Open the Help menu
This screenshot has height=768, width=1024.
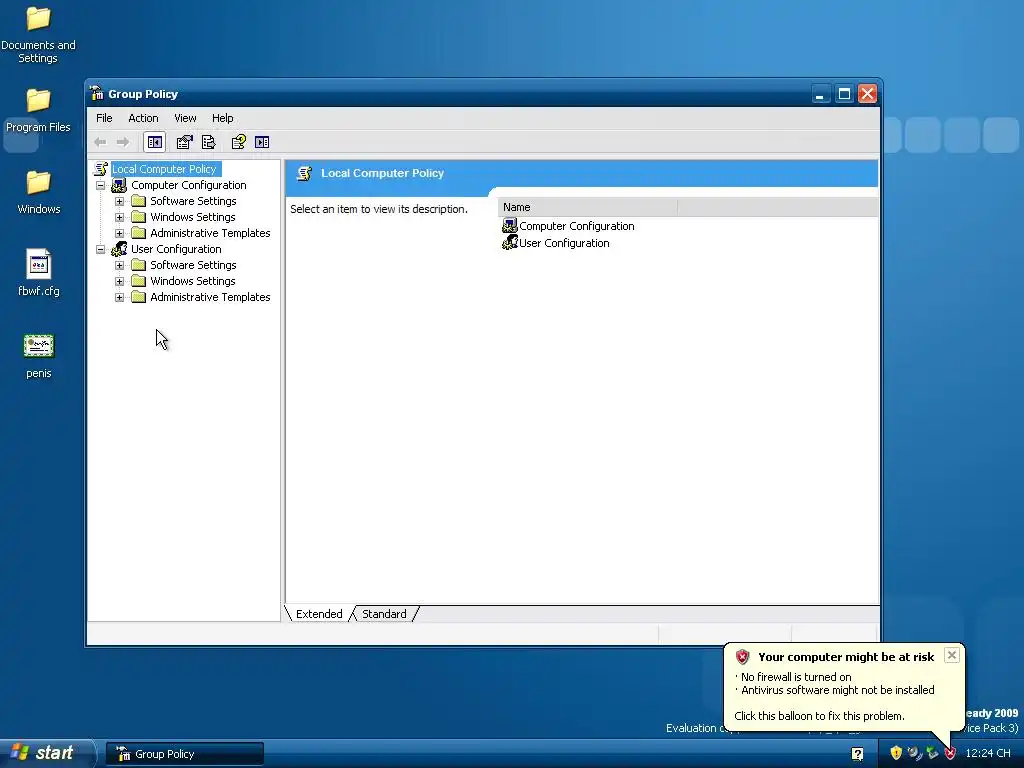tap(223, 118)
